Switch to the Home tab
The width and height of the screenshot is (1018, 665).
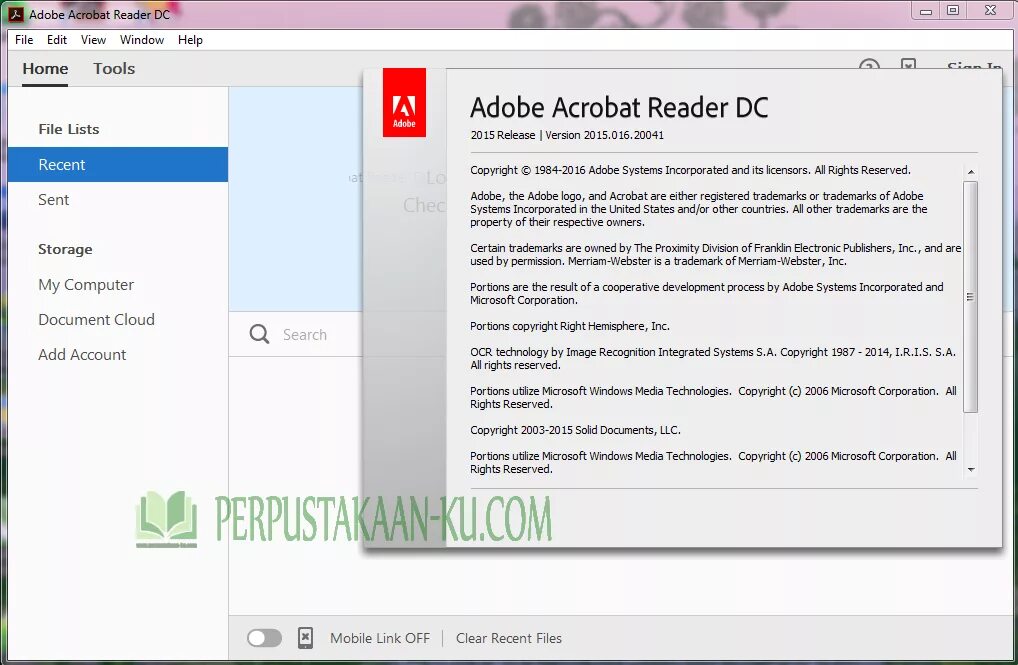point(45,69)
